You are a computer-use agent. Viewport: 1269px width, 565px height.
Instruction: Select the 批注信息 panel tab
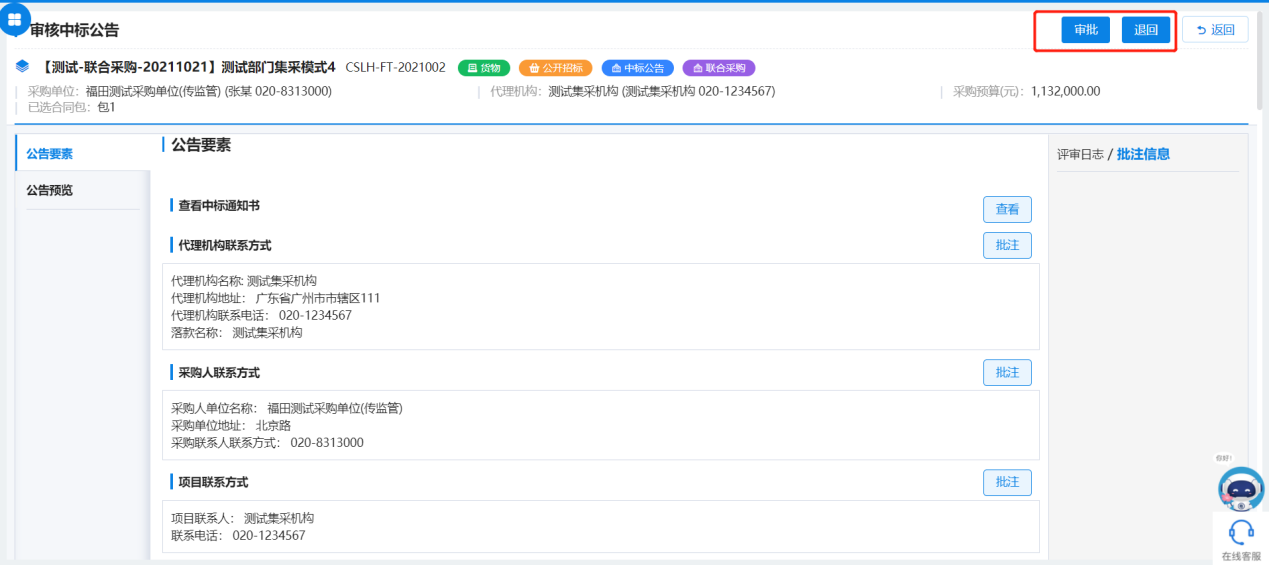(x=1143, y=154)
